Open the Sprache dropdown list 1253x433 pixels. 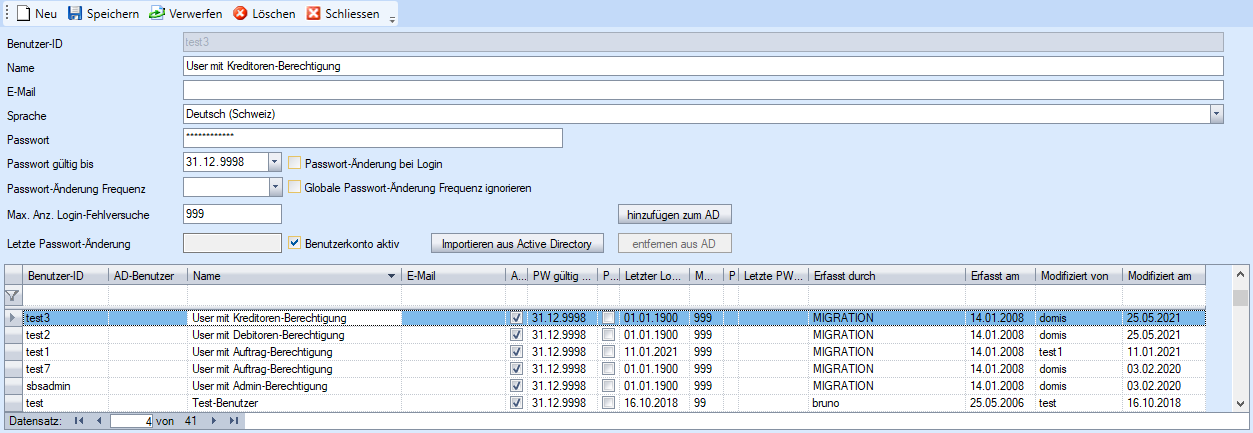1216,115
